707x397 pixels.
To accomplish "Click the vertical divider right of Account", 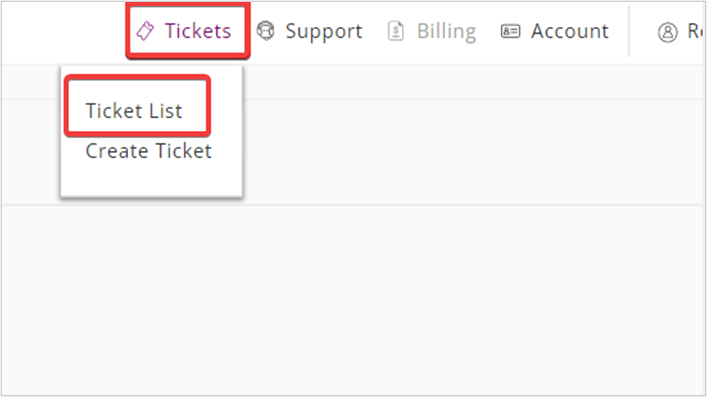I will pyautogui.click(x=629, y=31).
